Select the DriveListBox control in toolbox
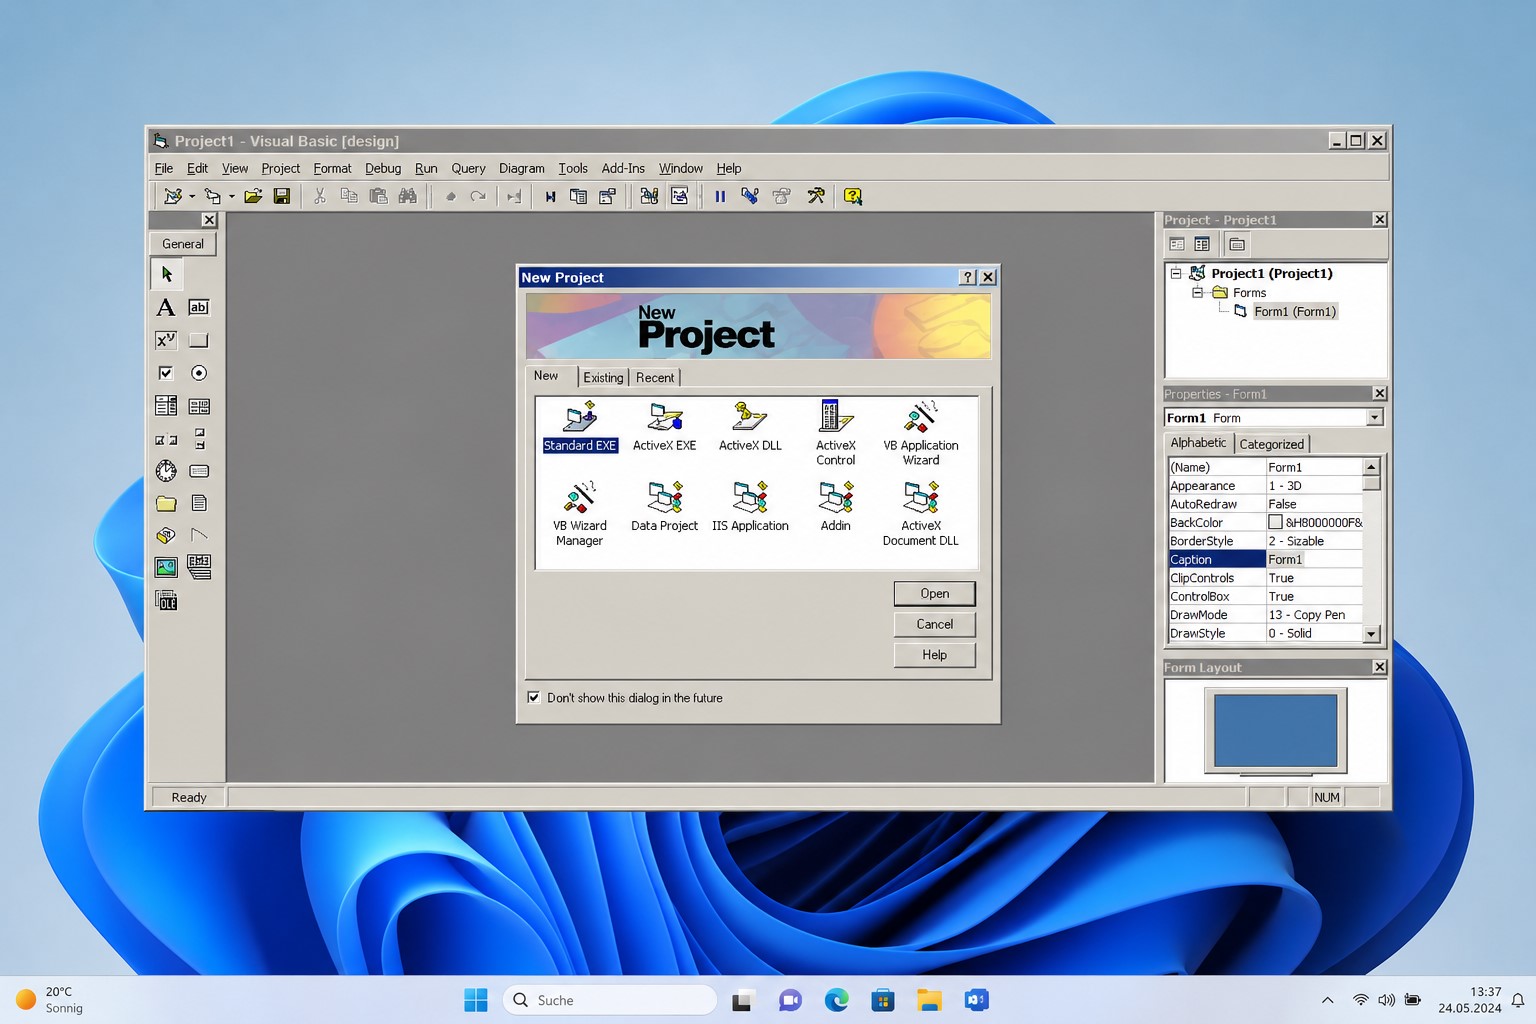The width and height of the screenshot is (1536, 1024). point(199,471)
